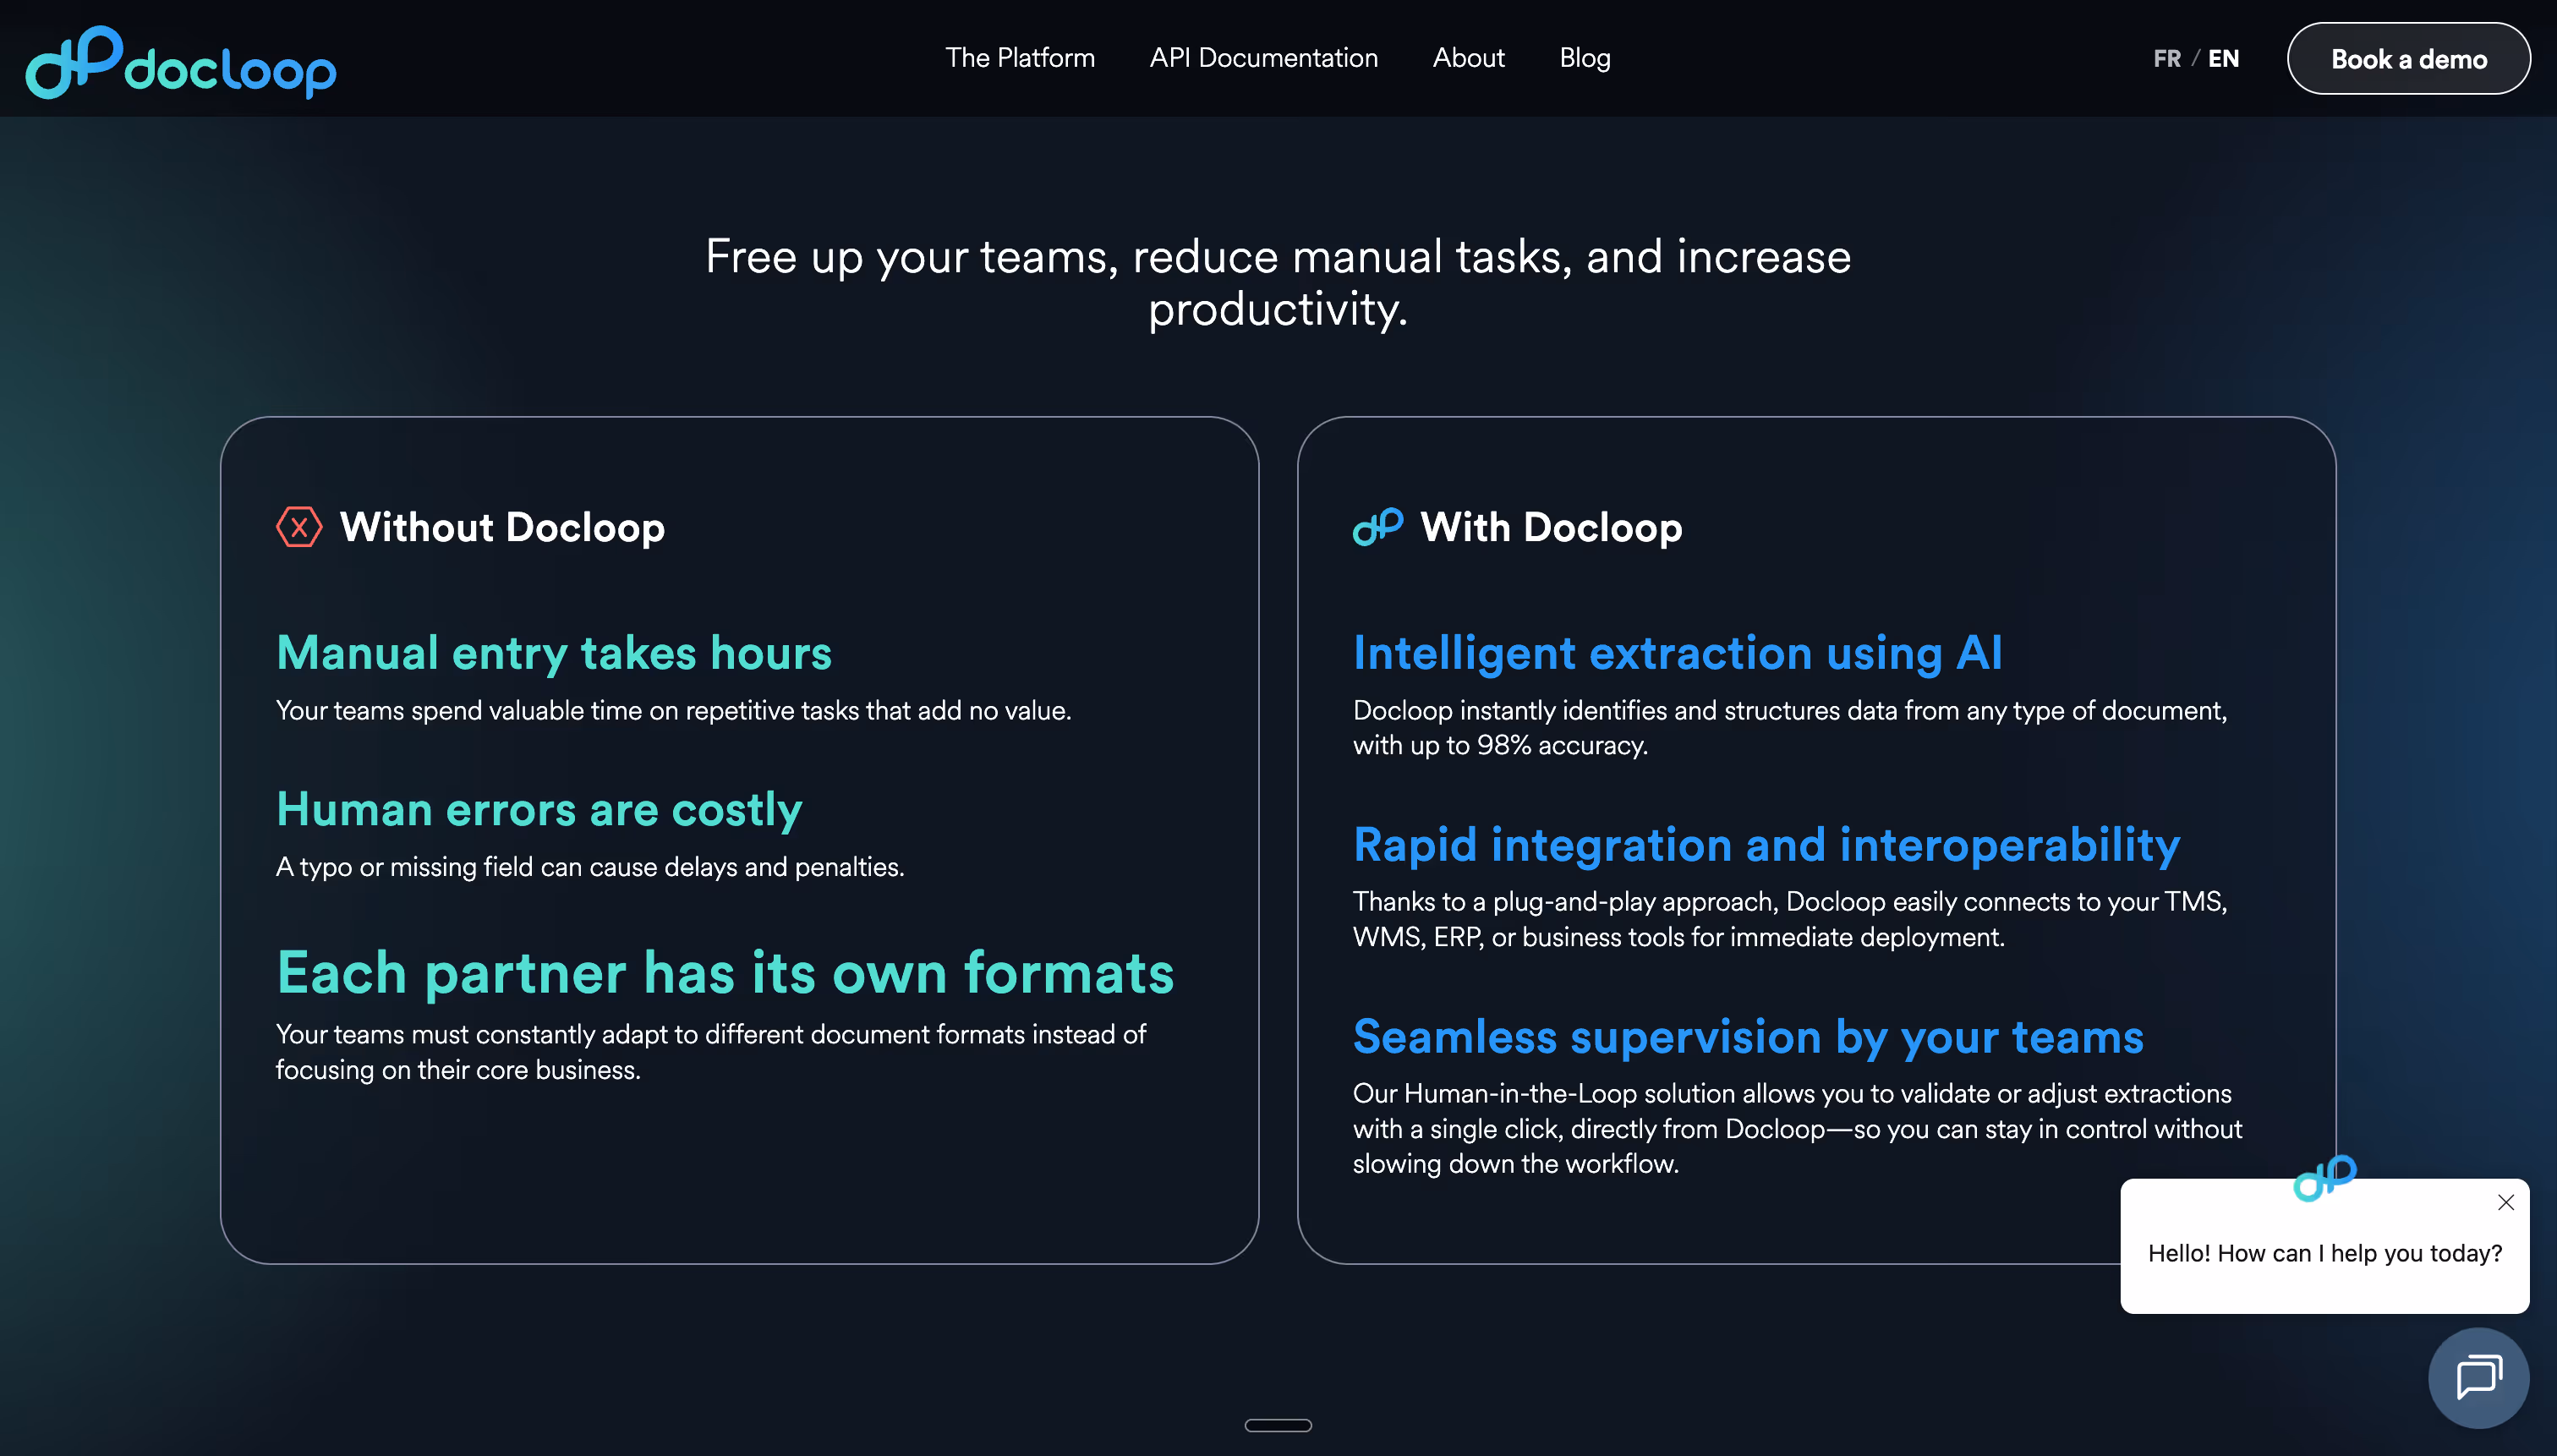
Task: Click Each partner has its own formats
Action: coord(725,973)
